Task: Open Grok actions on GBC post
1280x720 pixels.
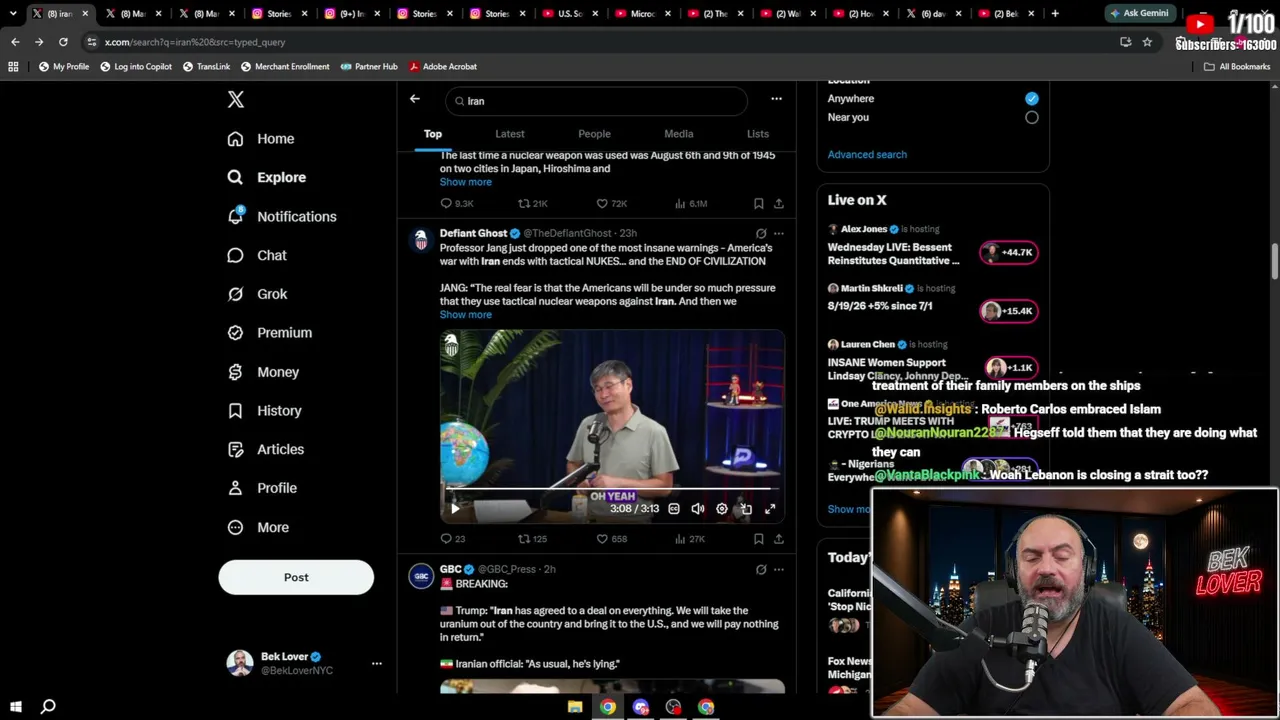Action: pyautogui.click(x=761, y=570)
